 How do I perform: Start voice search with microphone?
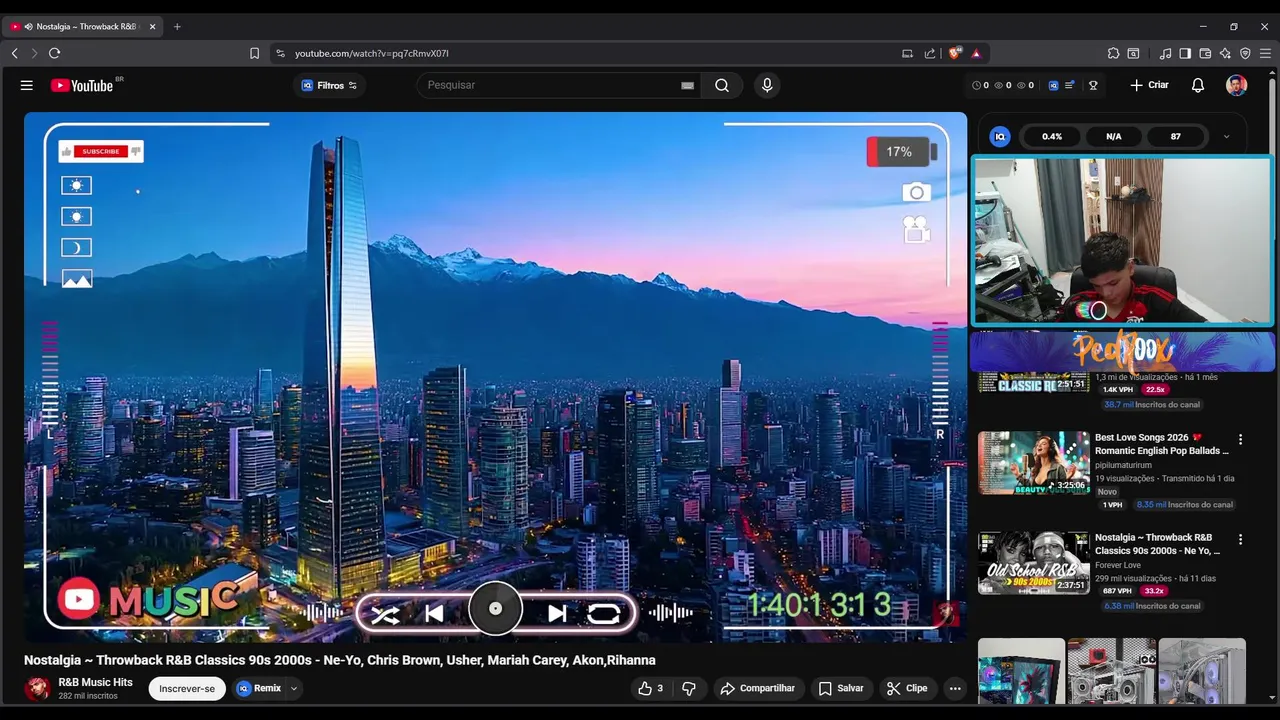[x=767, y=85]
